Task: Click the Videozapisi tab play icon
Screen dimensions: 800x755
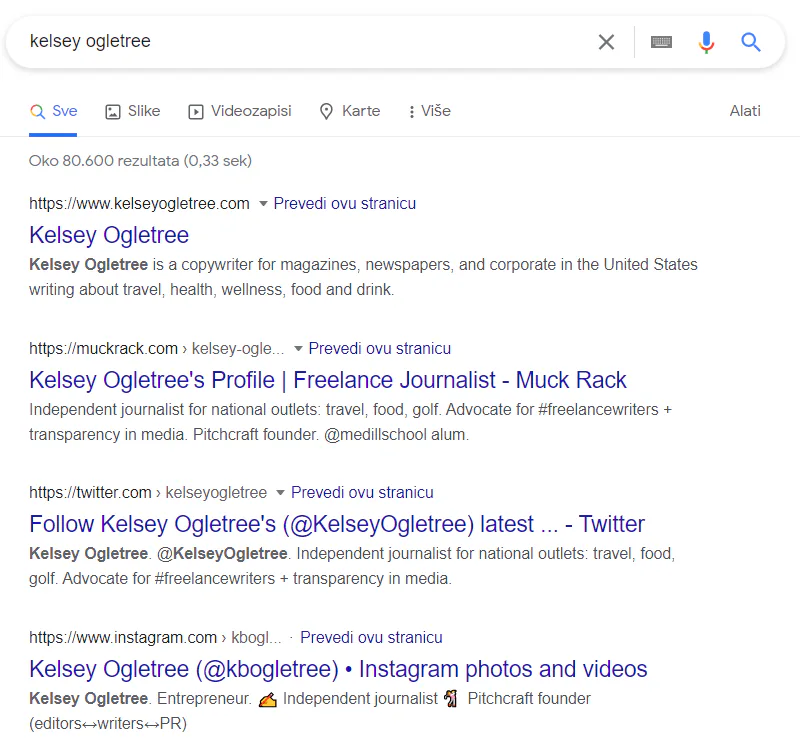Action: point(196,112)
